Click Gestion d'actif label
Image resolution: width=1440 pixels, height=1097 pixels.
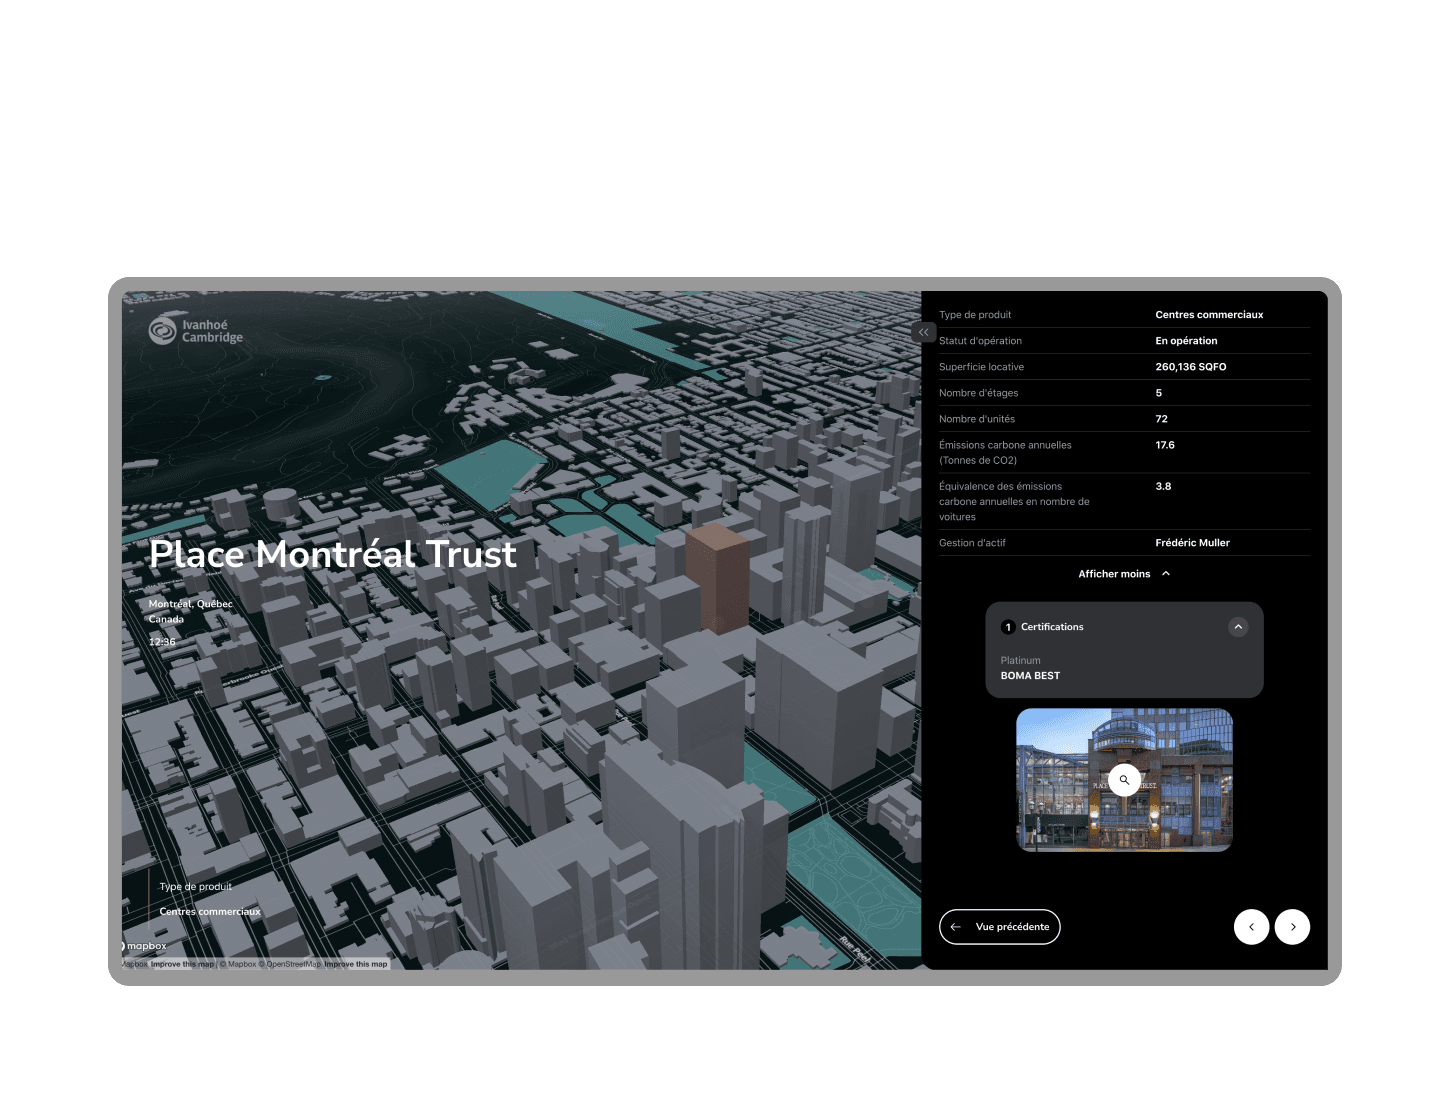pyautogui.click(x=972, y=543)
